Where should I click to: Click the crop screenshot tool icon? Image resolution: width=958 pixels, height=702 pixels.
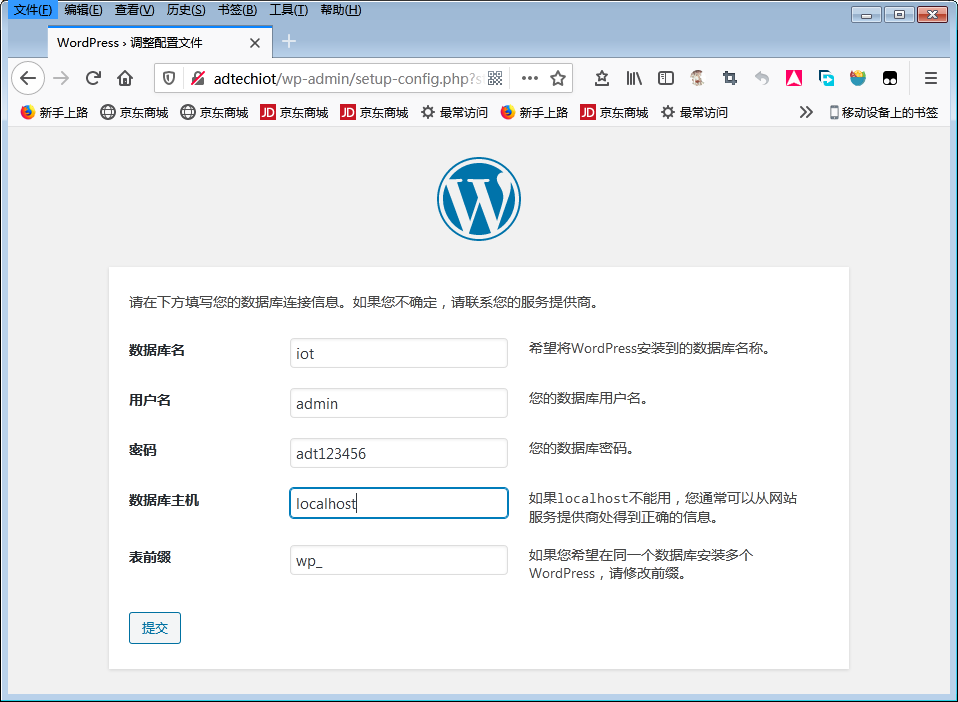pos(730,78)
